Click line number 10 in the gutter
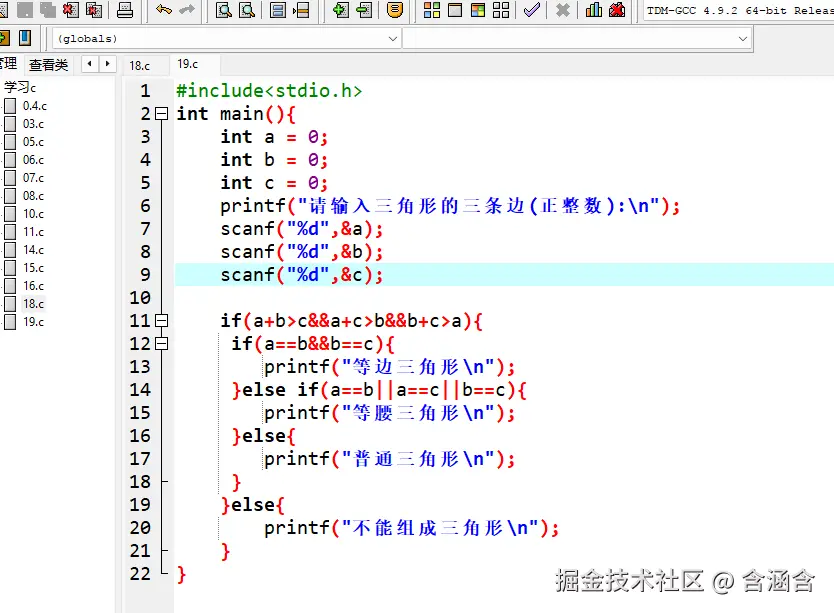 (140, 297)
